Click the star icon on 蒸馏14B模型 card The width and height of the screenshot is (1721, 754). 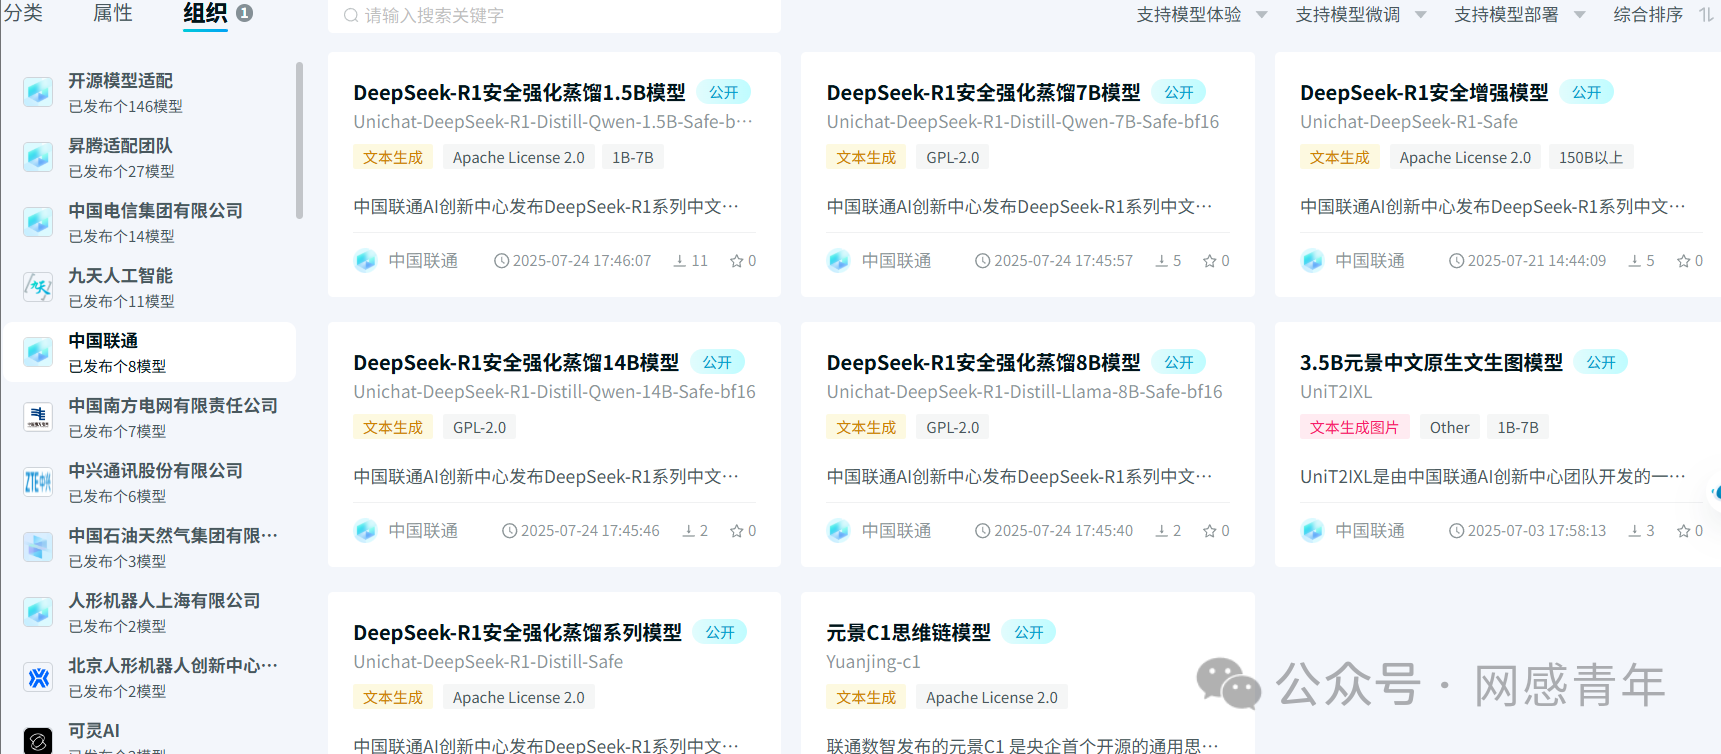737,531
